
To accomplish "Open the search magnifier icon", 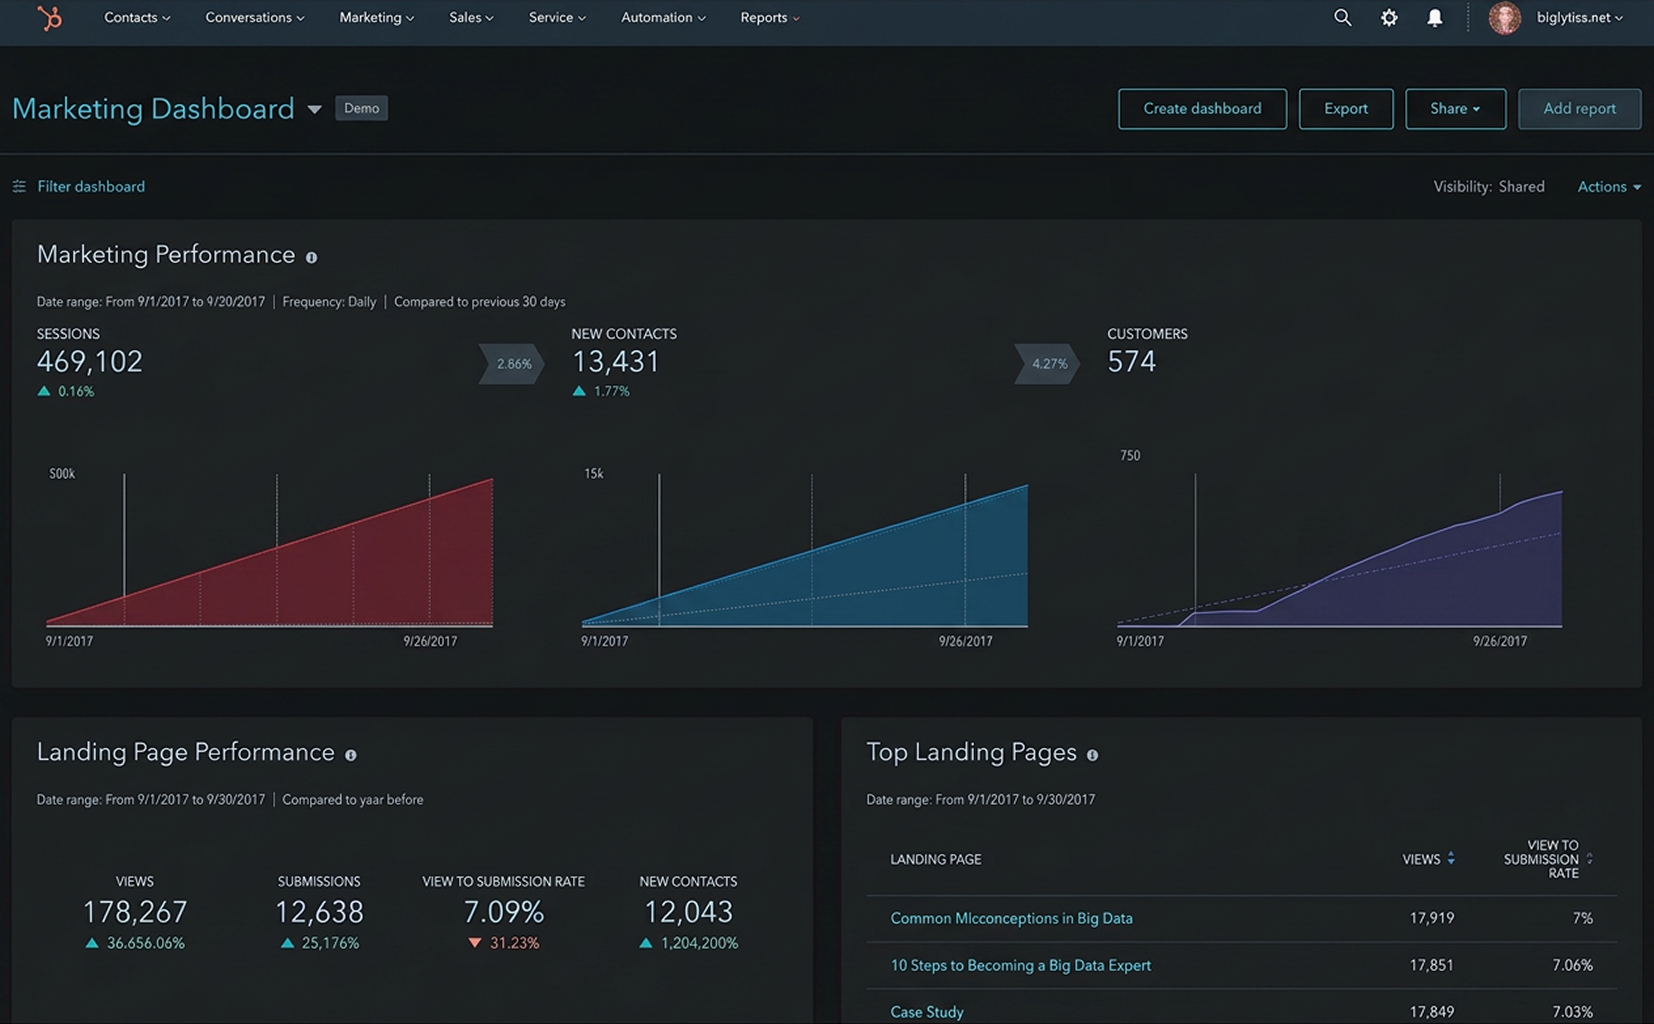I will [x=1342, y=18].
